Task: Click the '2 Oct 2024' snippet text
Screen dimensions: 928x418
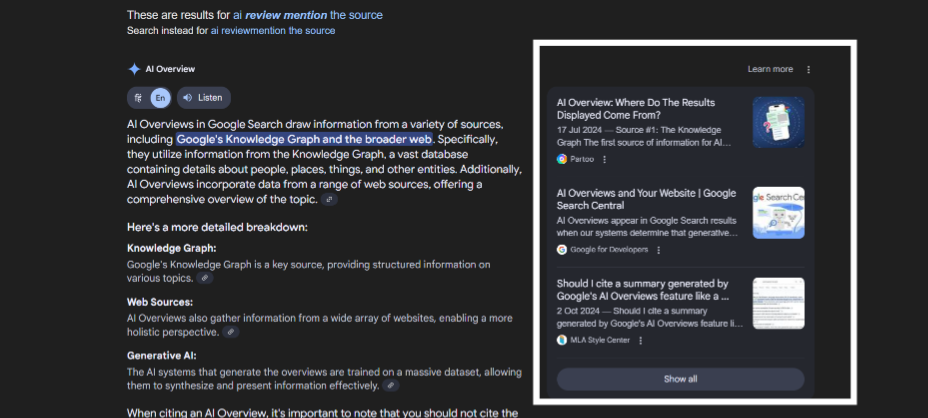Action: pyautogui.click(x=578, y=311)
